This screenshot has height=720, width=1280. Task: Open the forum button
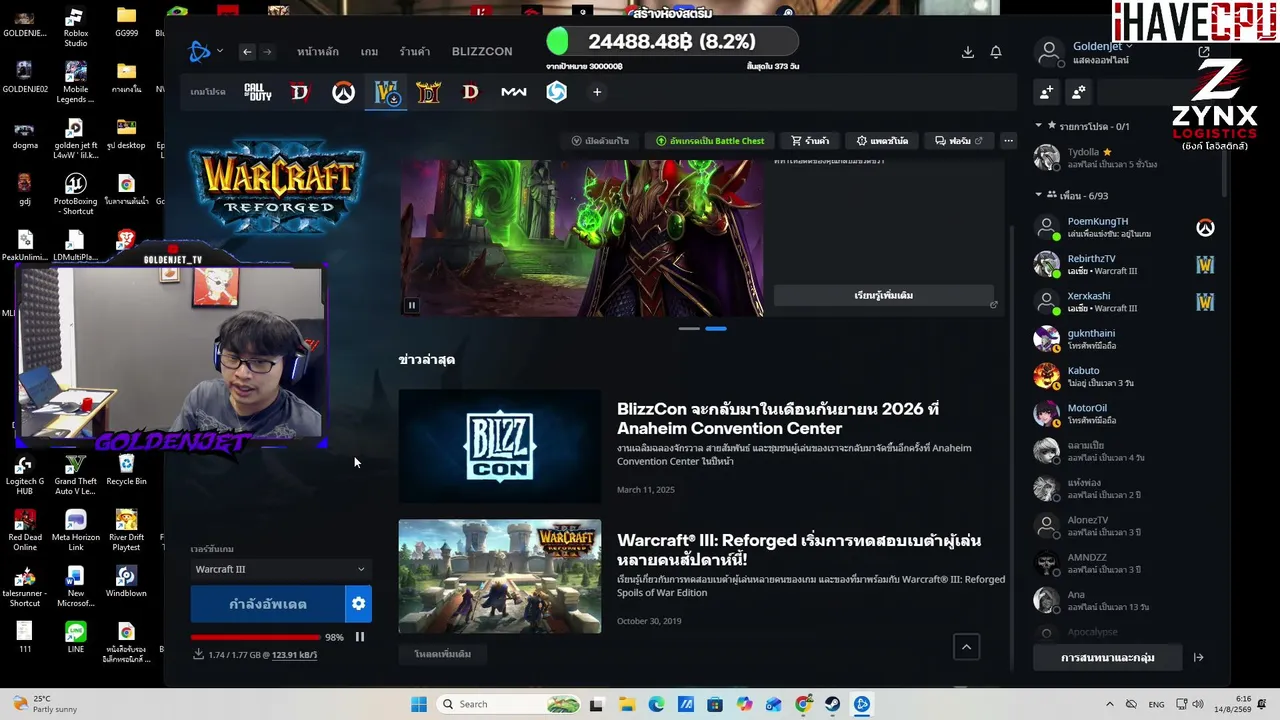pos(959,141)
